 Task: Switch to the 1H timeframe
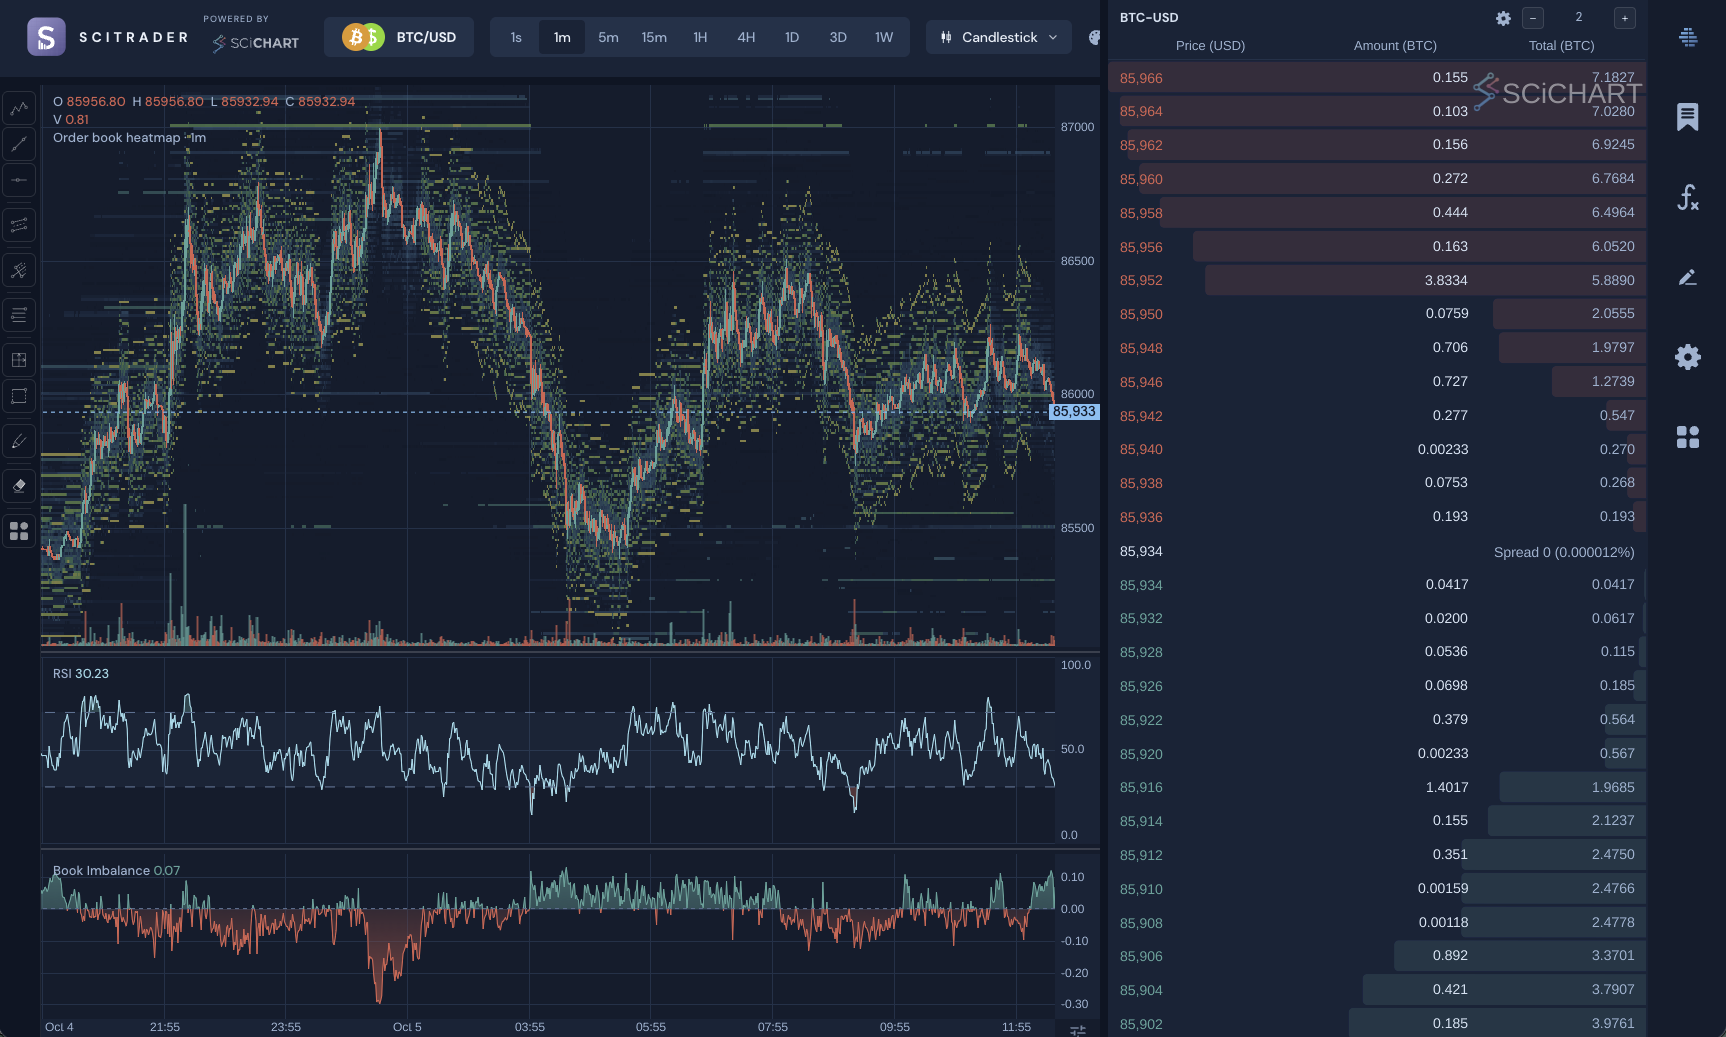coord(700,37)
